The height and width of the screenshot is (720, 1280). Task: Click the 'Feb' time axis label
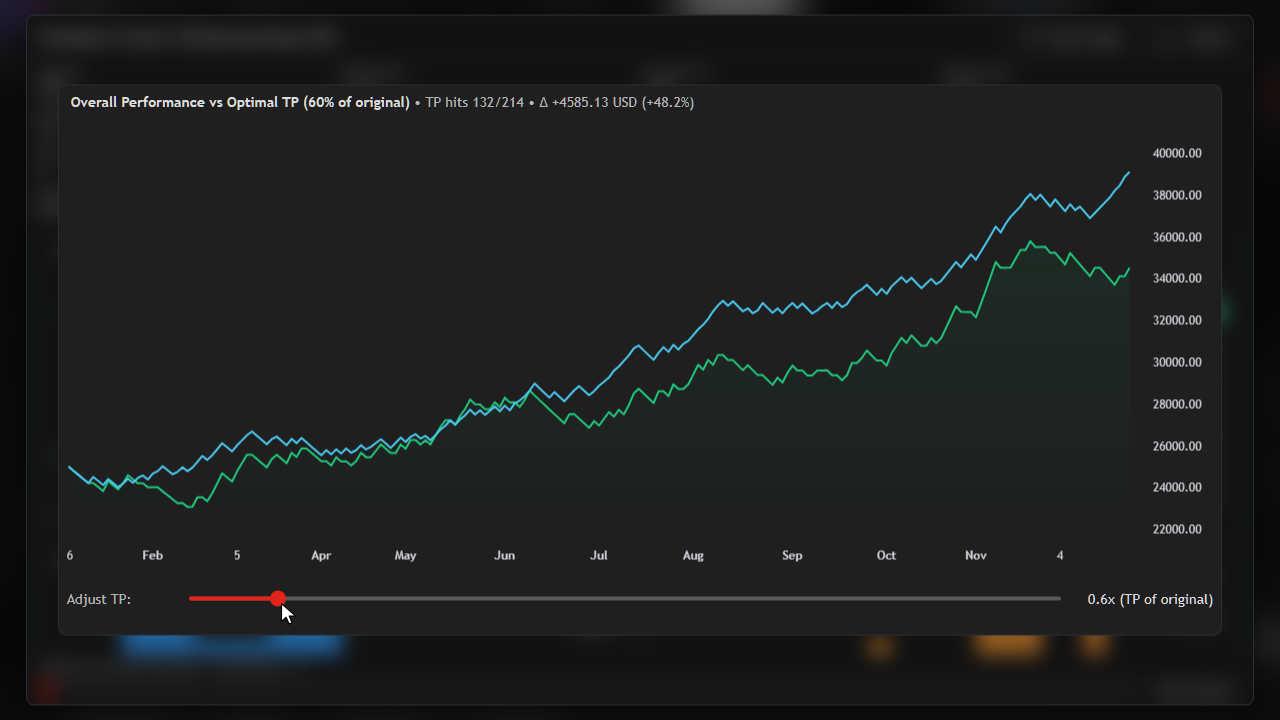click(x=152, y=555)
